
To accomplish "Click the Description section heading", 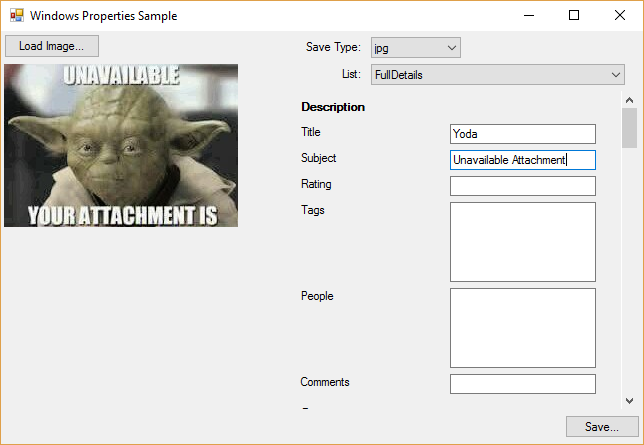I will [333, 107].
